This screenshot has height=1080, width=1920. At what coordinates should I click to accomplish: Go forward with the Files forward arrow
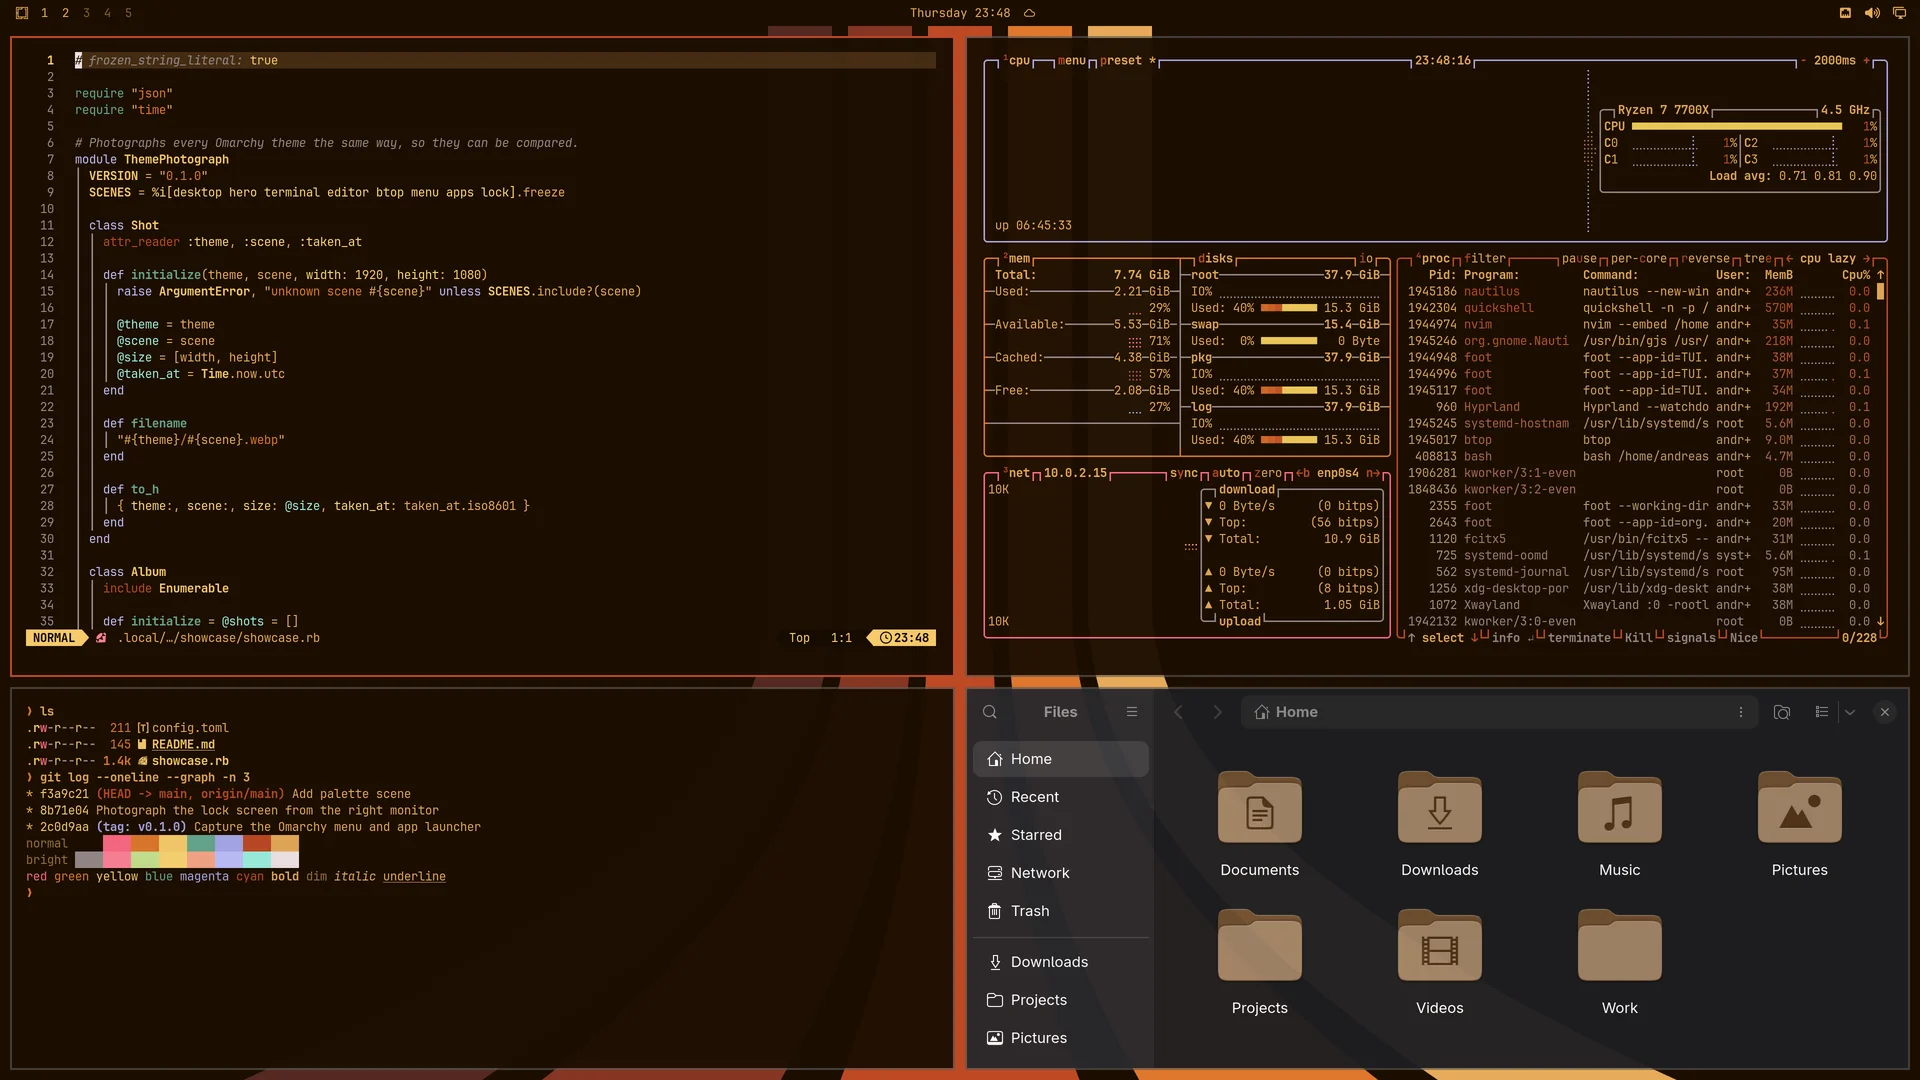(1217, 712)
